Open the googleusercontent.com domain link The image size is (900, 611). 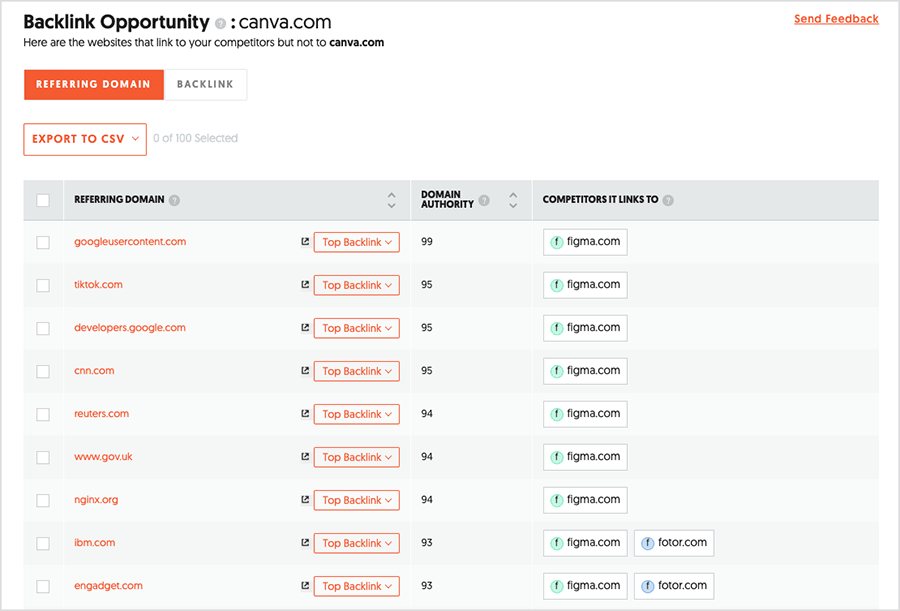pyautogui.click(x=130, y=242)
